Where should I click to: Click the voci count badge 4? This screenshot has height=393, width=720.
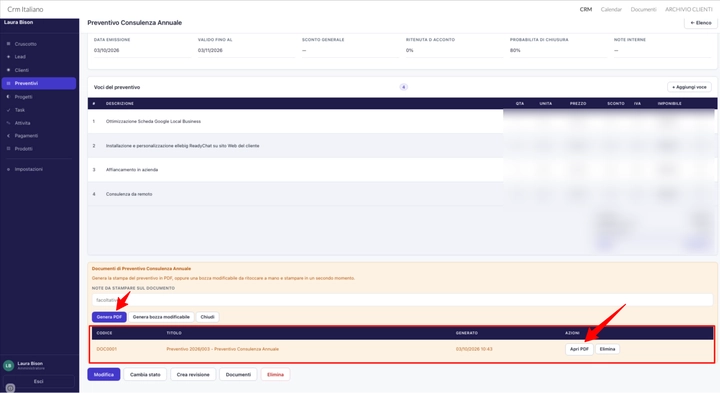coord(404,87)
